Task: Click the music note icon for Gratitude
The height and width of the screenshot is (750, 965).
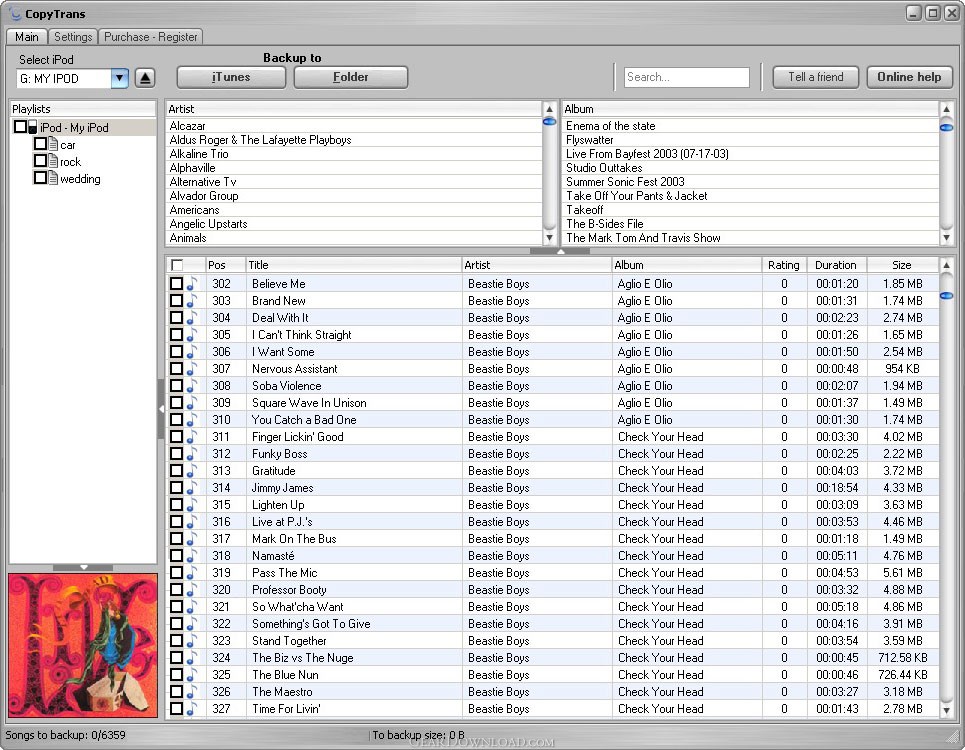Action: coord(192,471)
